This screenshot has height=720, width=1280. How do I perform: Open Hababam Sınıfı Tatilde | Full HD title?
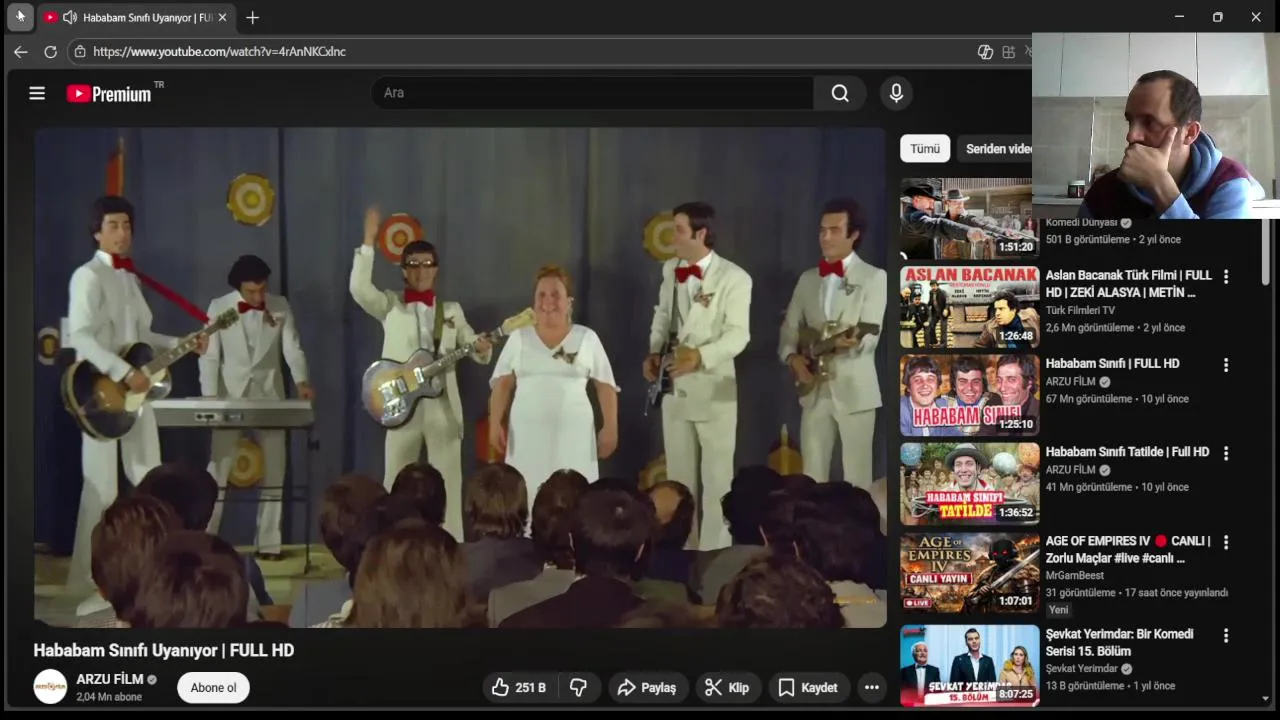coord(1127,452)
